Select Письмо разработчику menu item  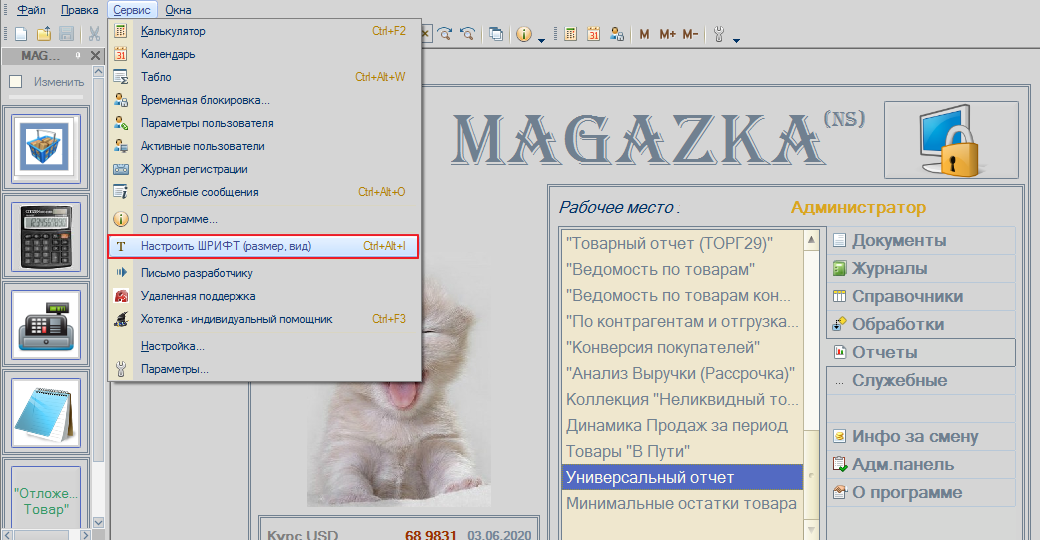pyautogui.click(x=264, y=273)
